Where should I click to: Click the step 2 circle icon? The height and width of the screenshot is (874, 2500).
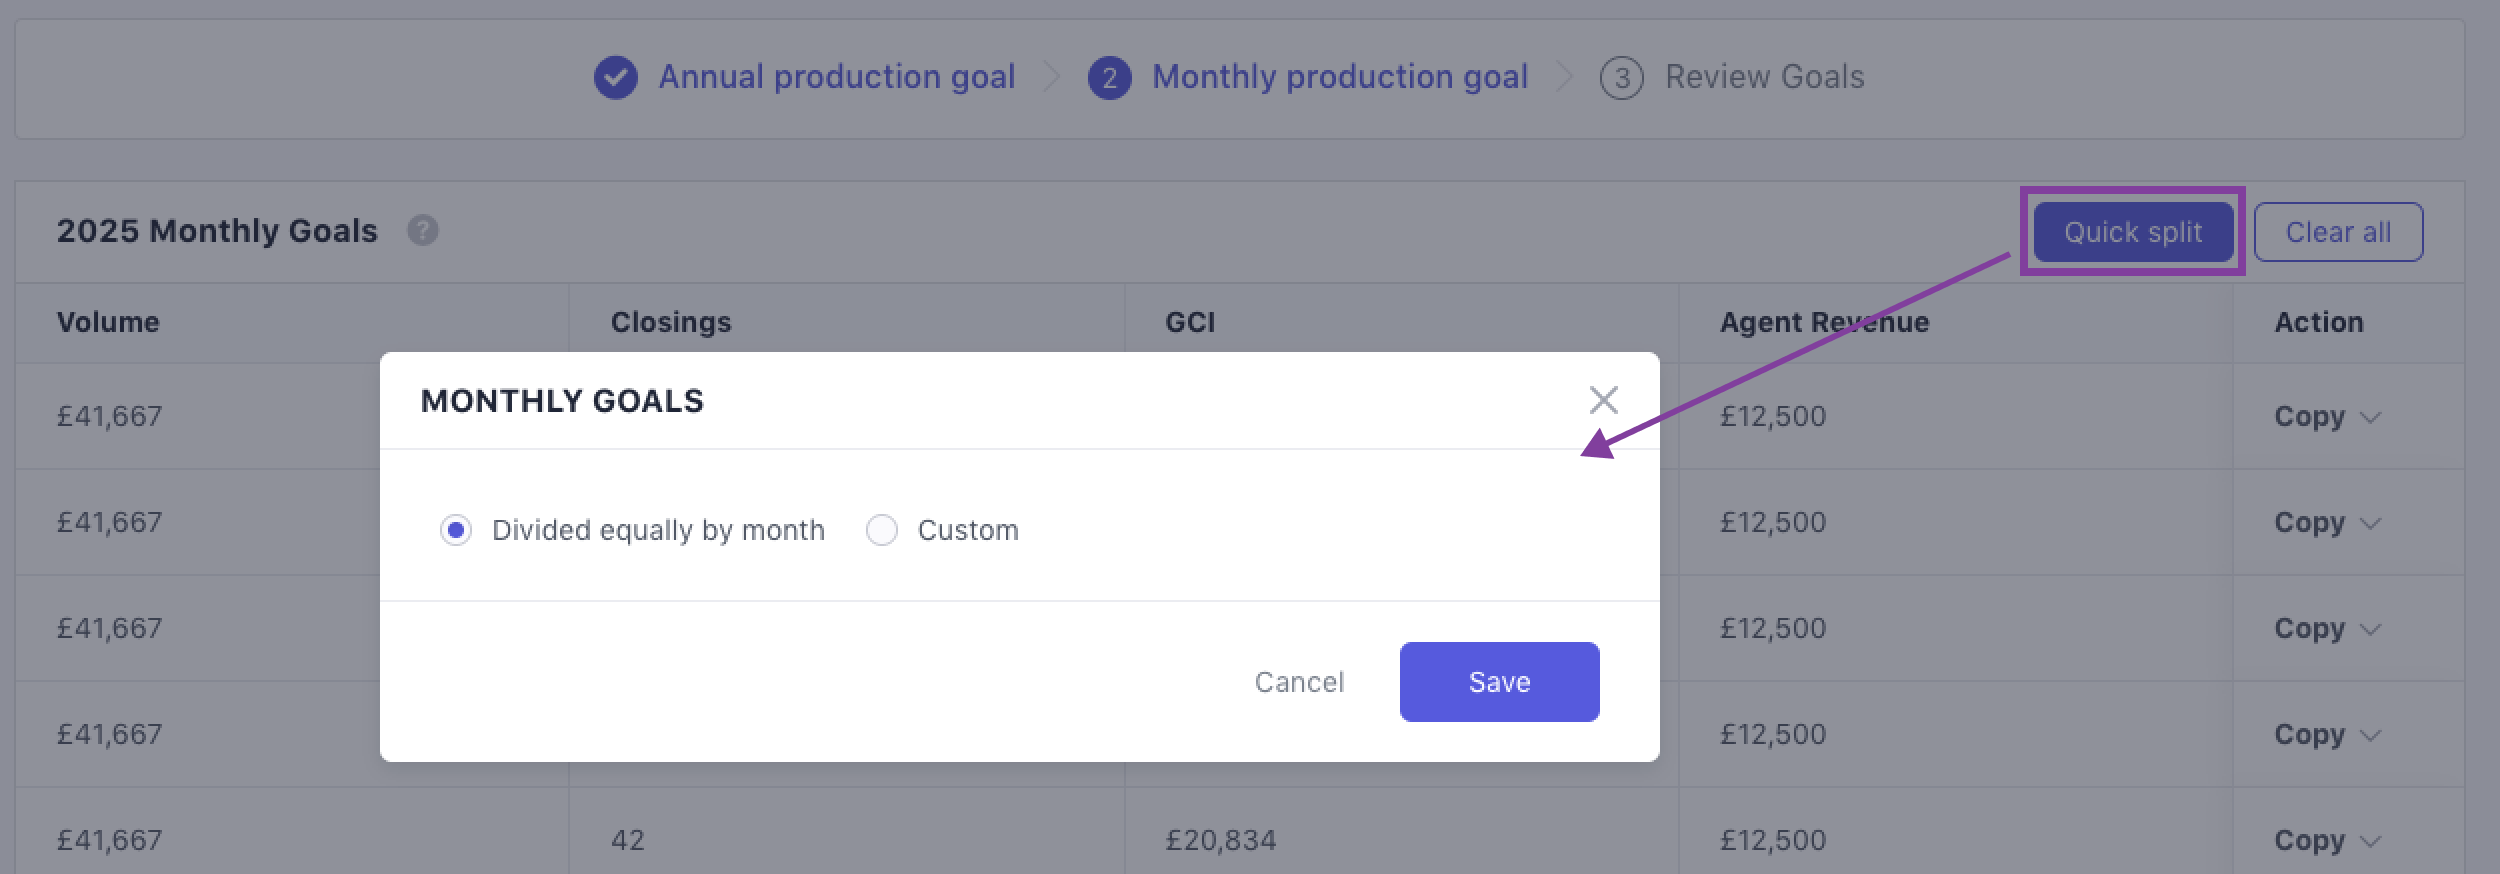[1109, 78]
